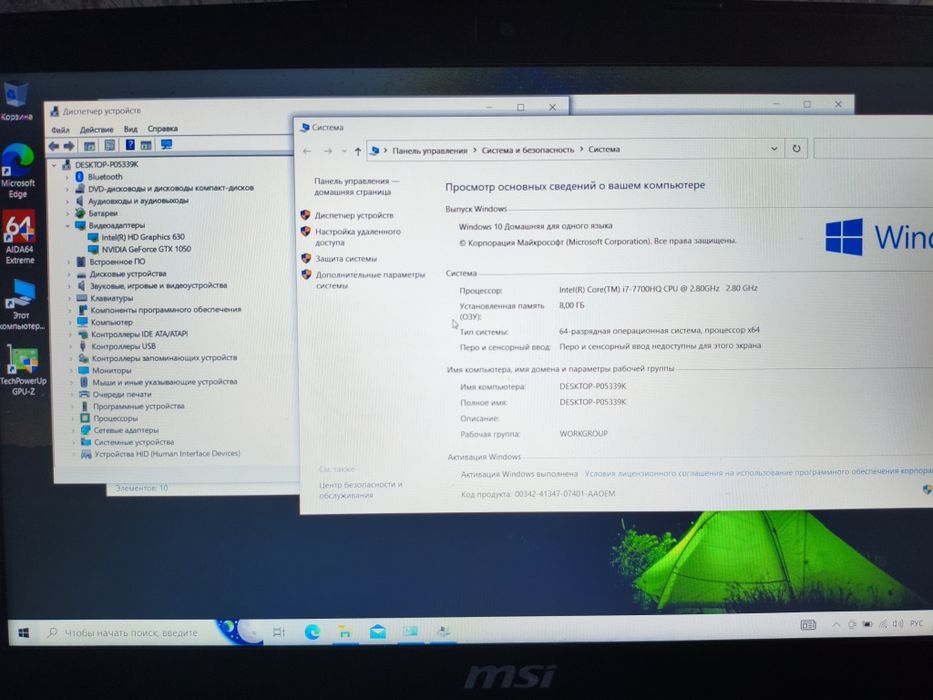
Task: Refresh the System window address bar
Action: (x=796, y=149)
